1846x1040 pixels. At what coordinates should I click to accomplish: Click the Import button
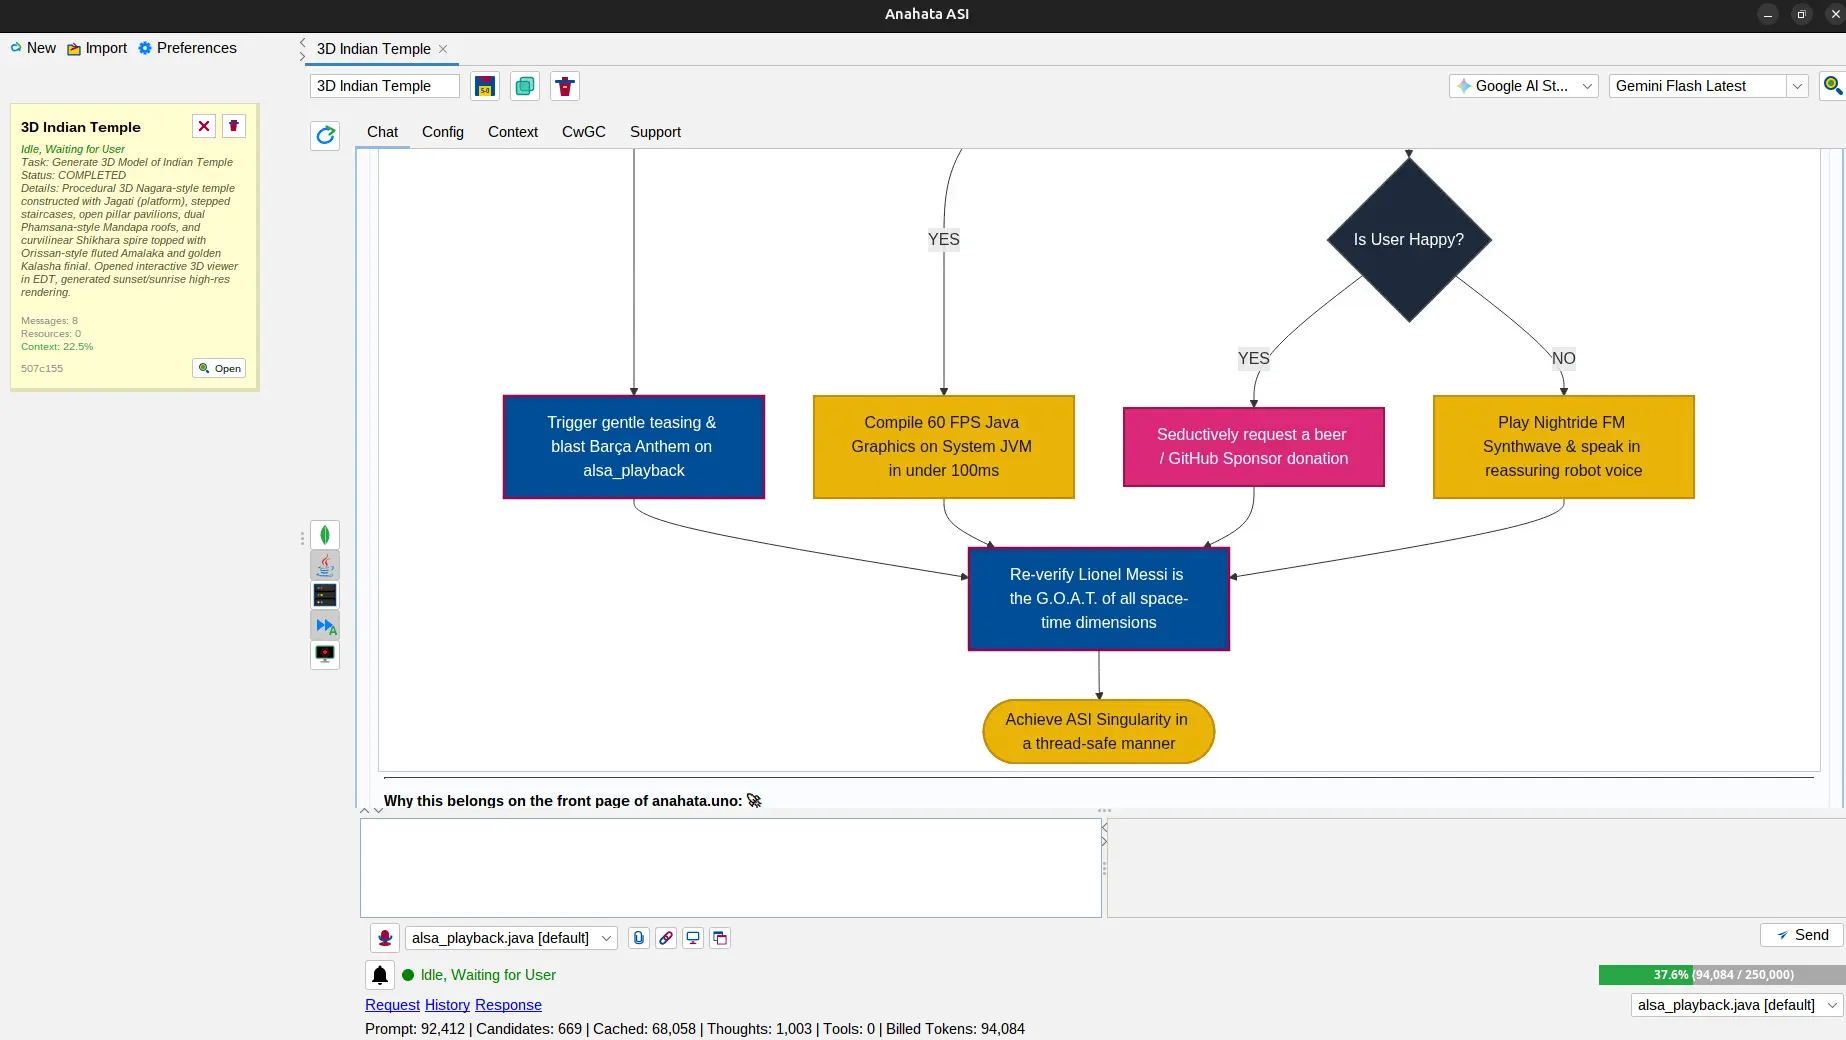[x=97, y=48]
